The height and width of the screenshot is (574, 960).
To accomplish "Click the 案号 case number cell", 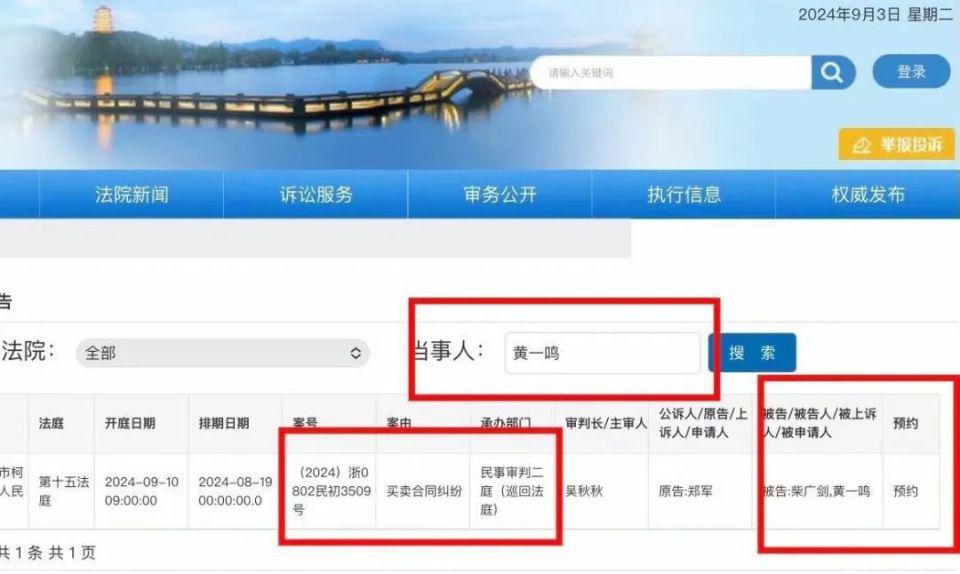I will [x=331, y=491].
